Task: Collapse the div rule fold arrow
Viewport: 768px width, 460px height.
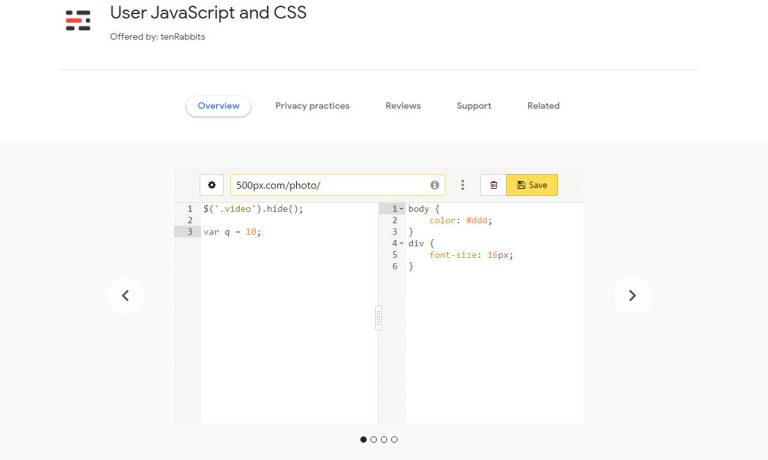Action: pos(402,243)
